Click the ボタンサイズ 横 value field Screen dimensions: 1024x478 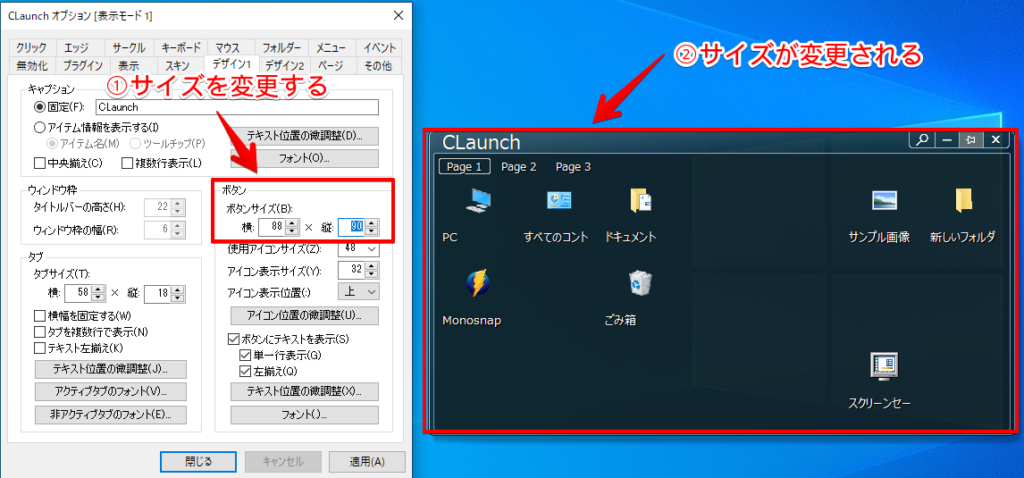pyautogui.click(x=272, y=227)
